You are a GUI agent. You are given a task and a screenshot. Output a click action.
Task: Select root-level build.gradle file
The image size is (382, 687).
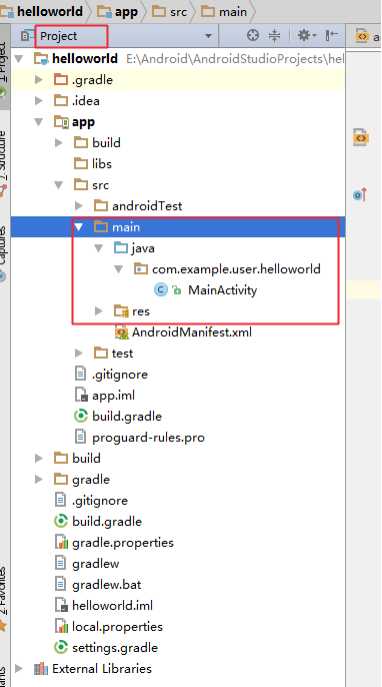(107, 521)
